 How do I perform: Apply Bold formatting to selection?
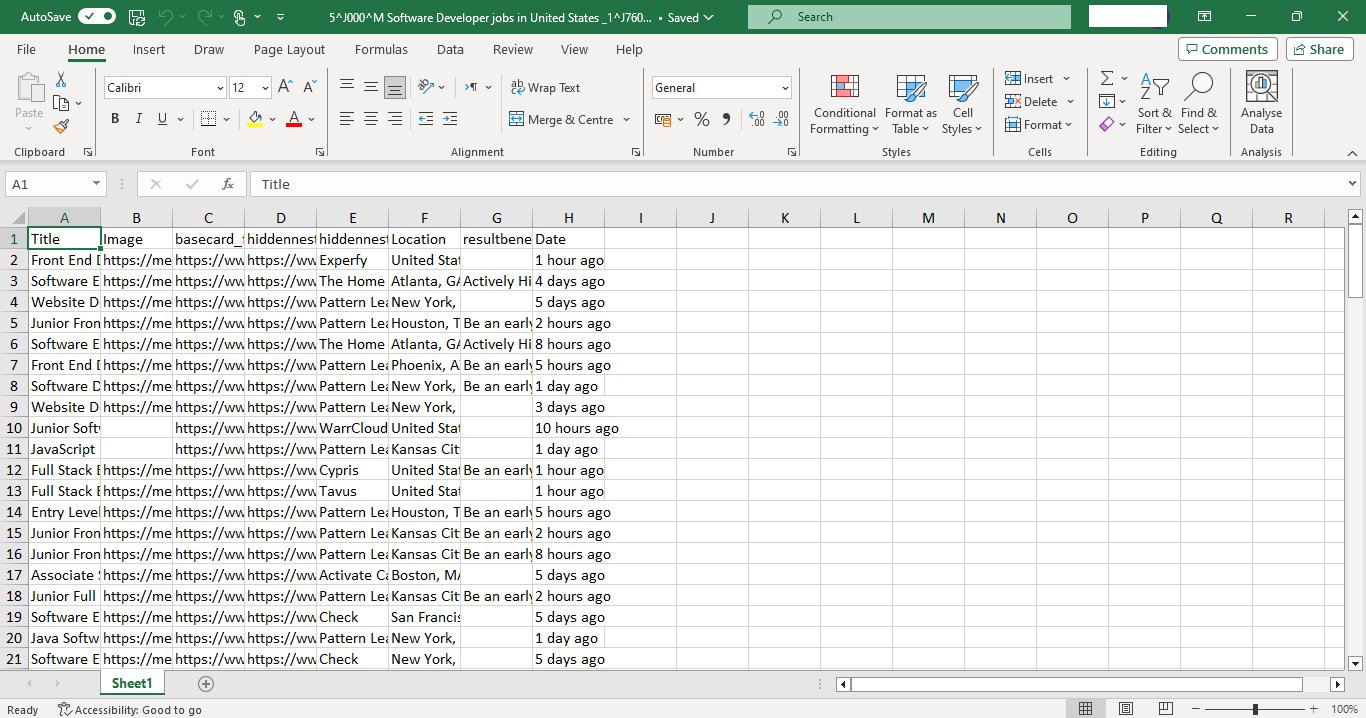click(115, 119)
